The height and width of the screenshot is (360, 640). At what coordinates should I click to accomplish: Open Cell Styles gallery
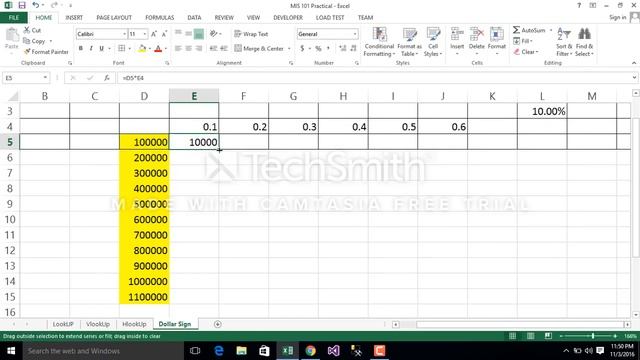433,42
